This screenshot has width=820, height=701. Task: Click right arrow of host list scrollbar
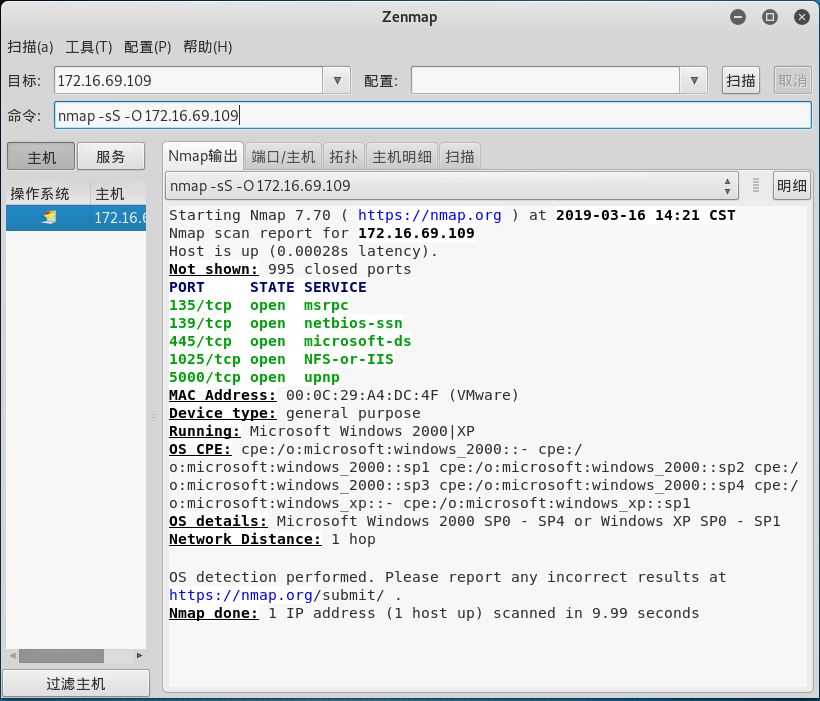pyautogui.click(x=139, y=655)
